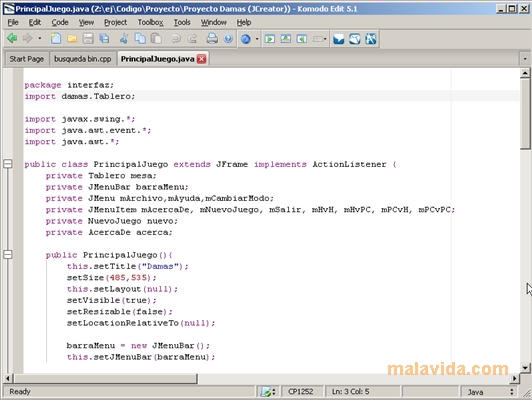The height and width of the screenshot is (400, 532).
Task: Open the syntax checking status icon
Action: (268, 392)
